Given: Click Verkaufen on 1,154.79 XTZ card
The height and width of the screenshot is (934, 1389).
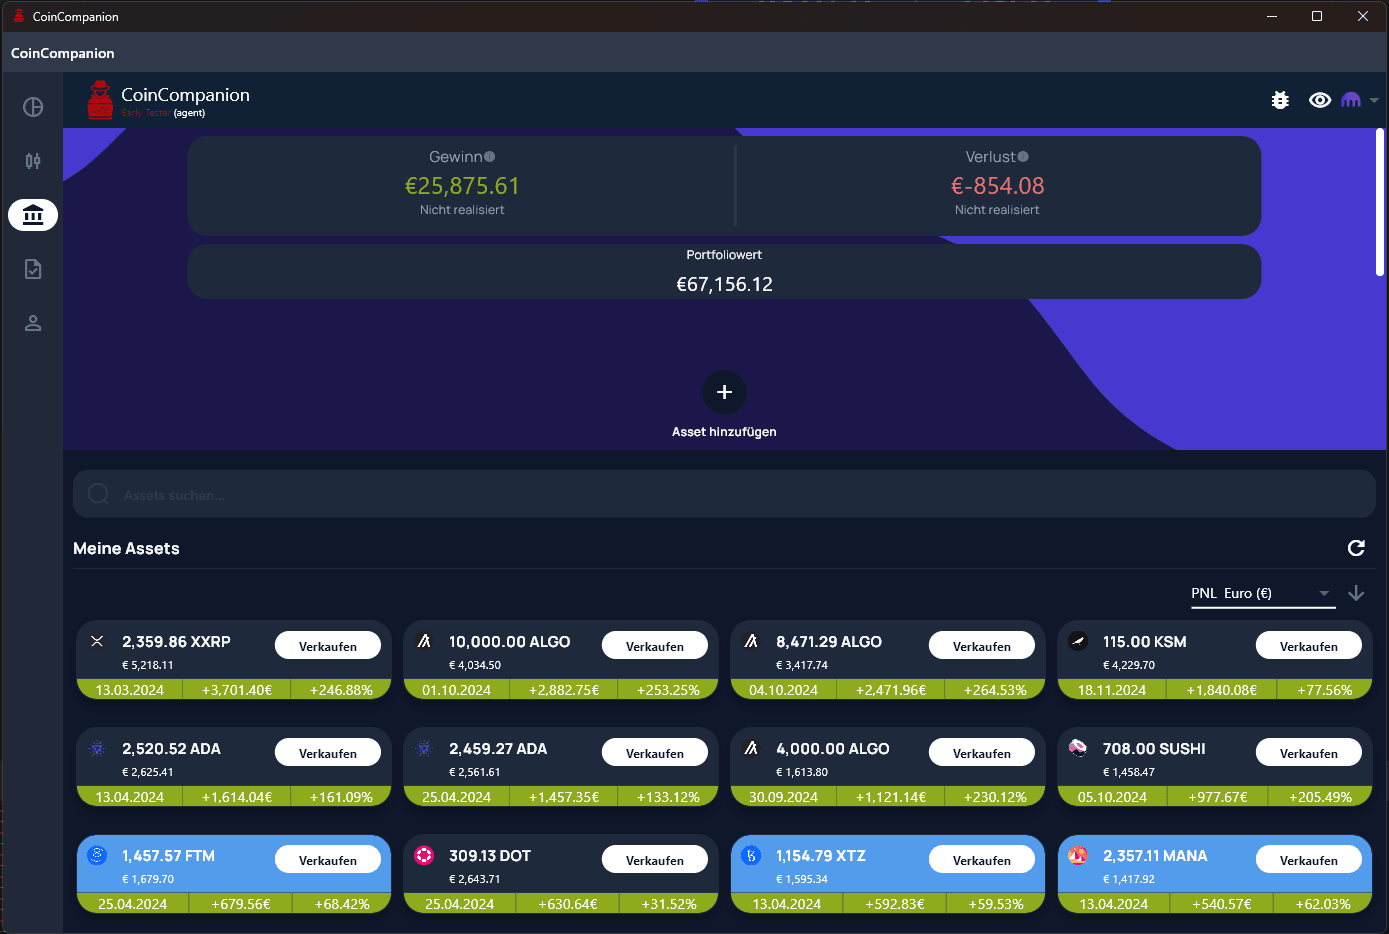Looking at the screenshot, I should coord(982,860).
